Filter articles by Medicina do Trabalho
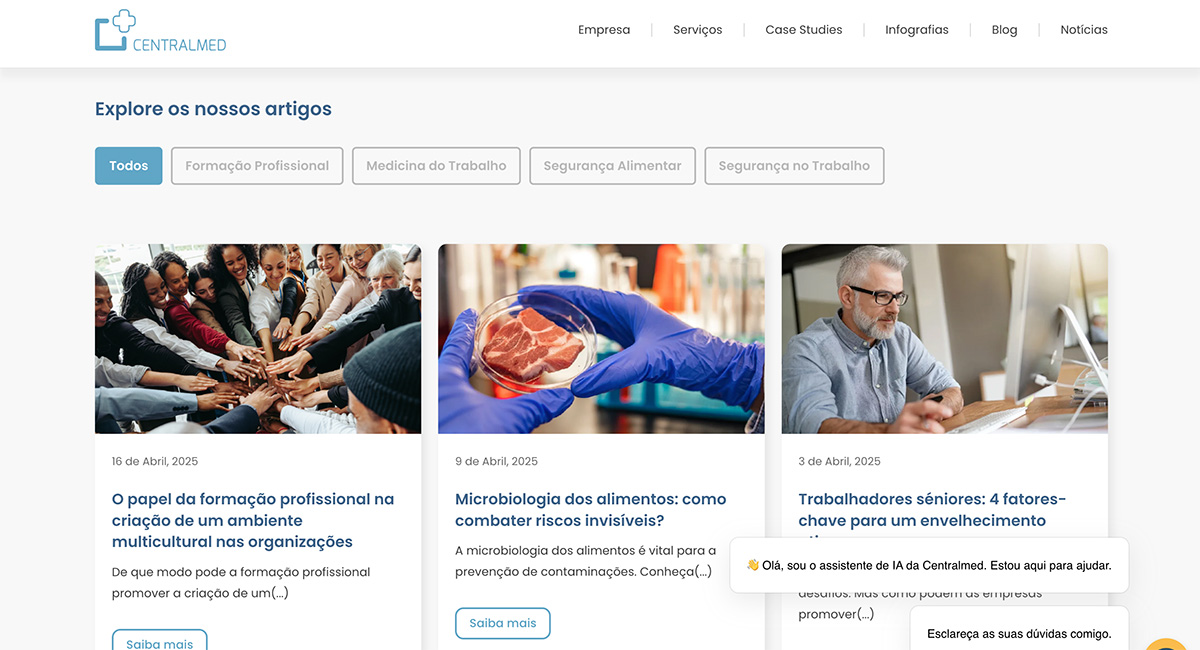The width and height of the screenshot is (1200, 650). tap(436, 166)
